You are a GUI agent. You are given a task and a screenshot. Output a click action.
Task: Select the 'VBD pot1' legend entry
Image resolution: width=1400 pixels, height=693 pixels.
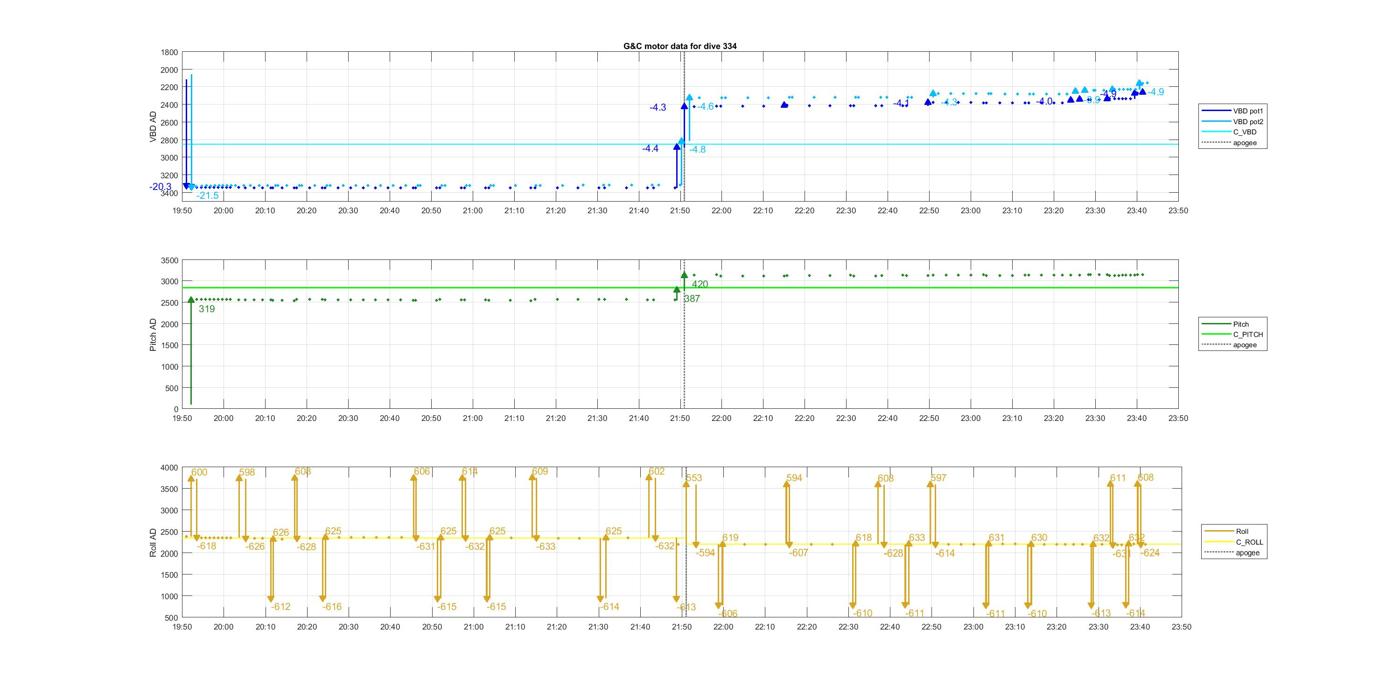coord(1246,110)
